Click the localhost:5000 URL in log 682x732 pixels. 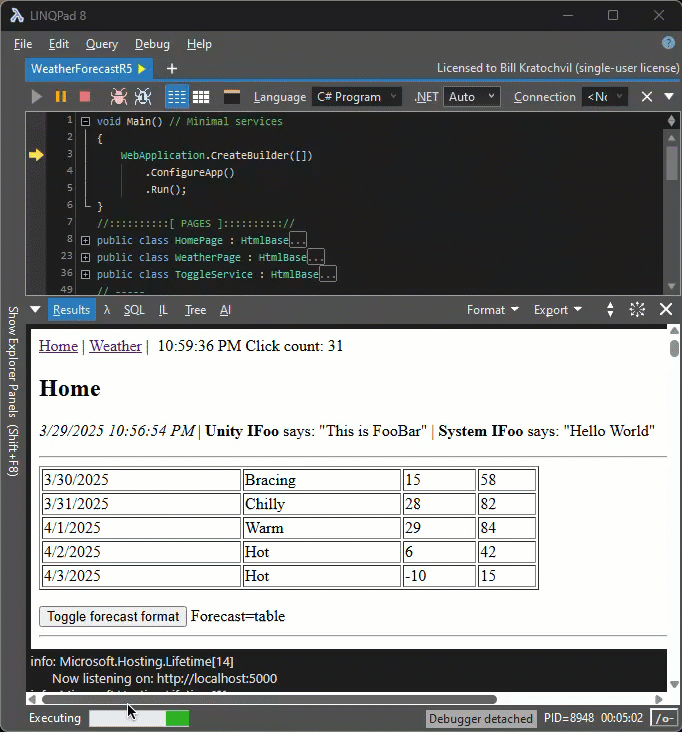coord(217,678)
